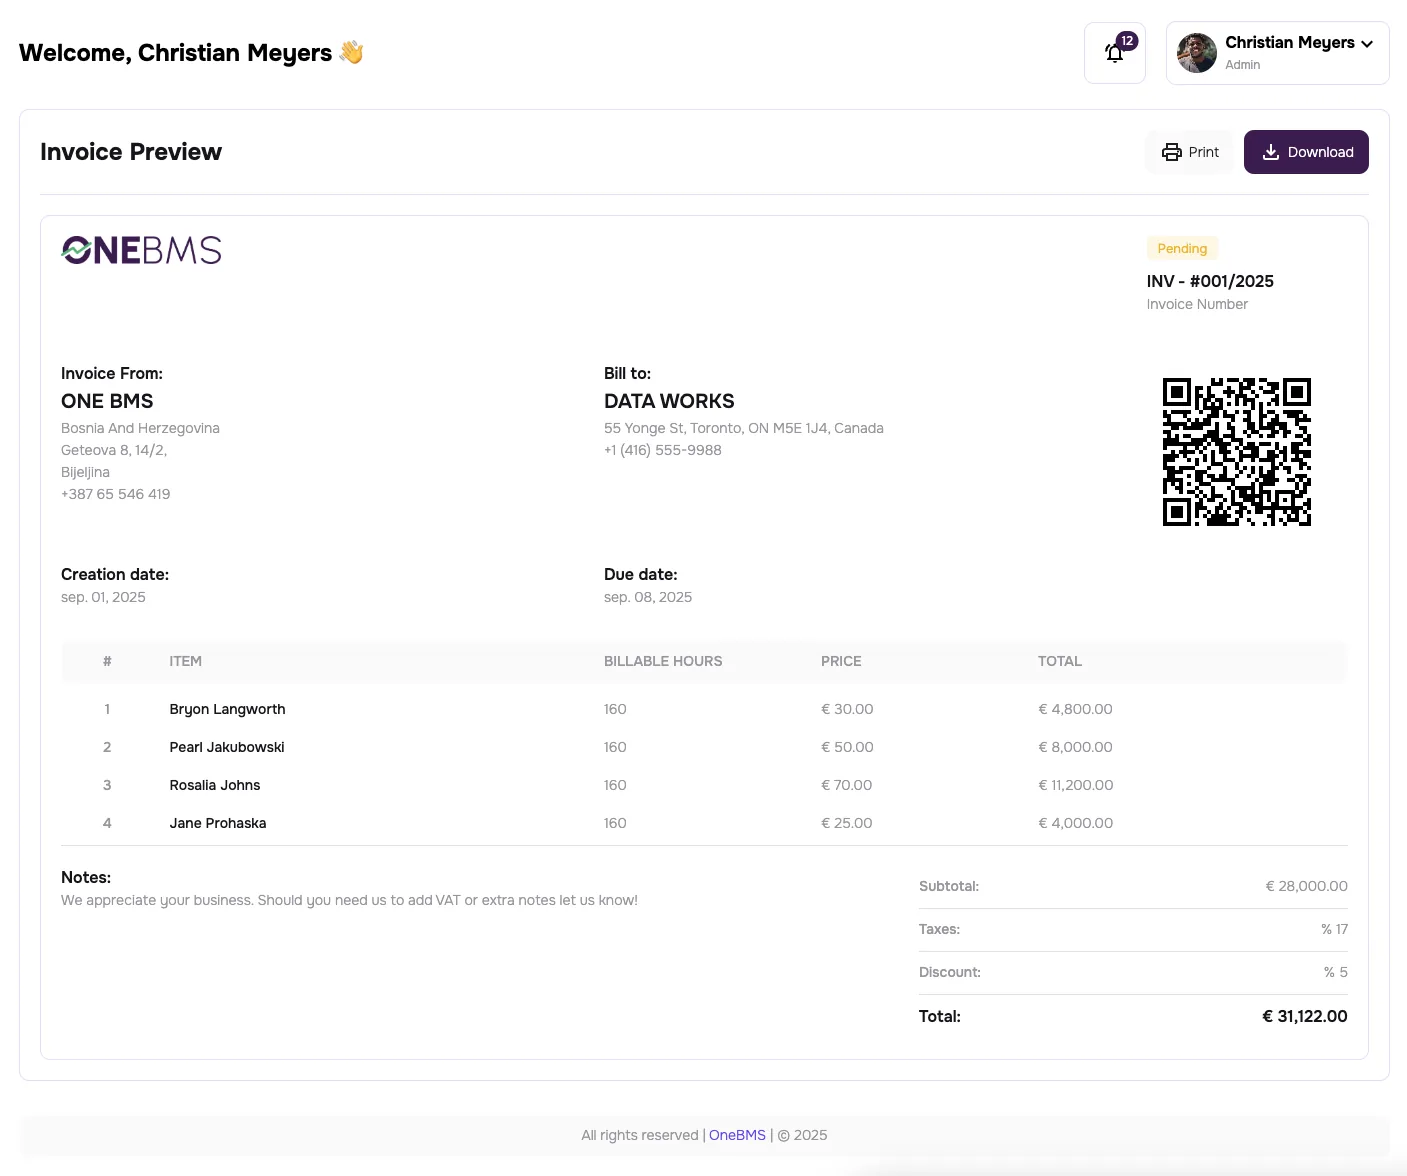
Task: Expand row 3 for Rosalia Johns
Action: coord(215,785)
